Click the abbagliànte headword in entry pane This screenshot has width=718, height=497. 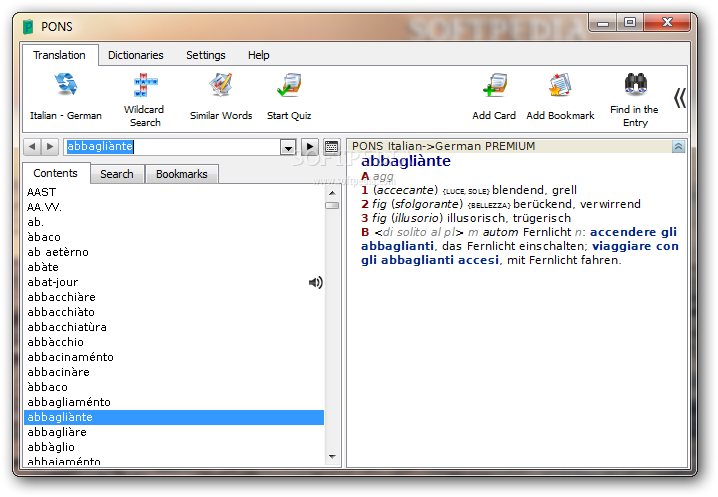[x=406, y=161]
